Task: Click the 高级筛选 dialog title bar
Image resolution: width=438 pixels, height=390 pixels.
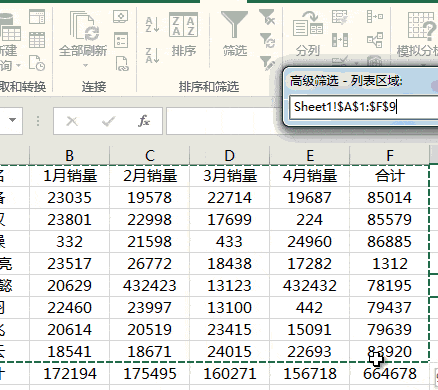Action: 362,80
